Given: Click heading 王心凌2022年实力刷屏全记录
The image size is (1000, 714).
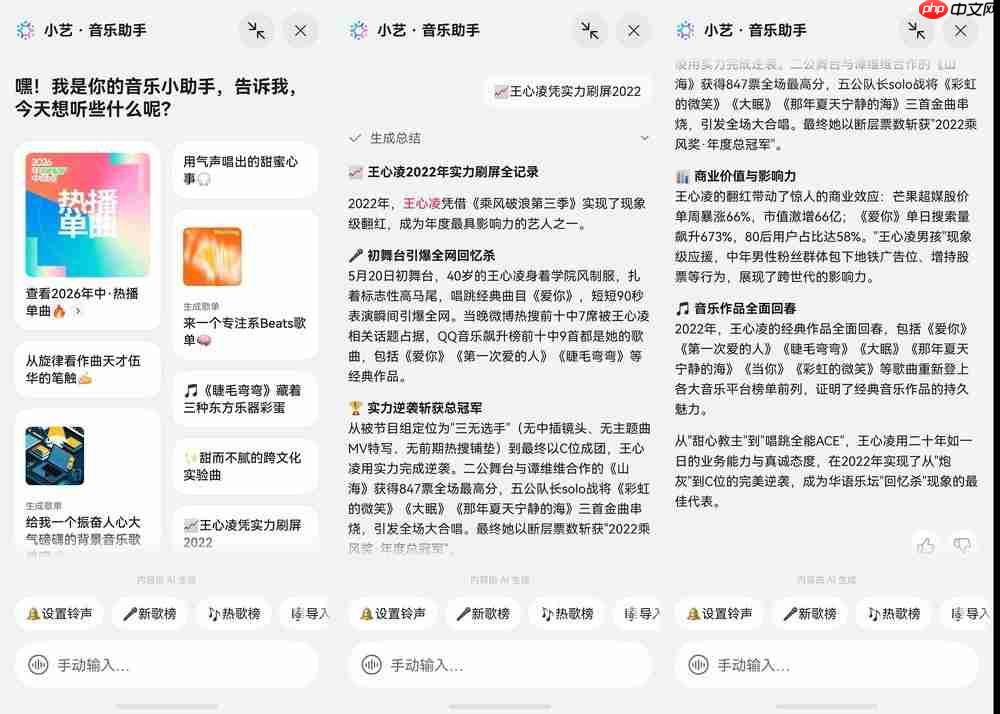Looking at the screenshot, I should click(443, 172).
